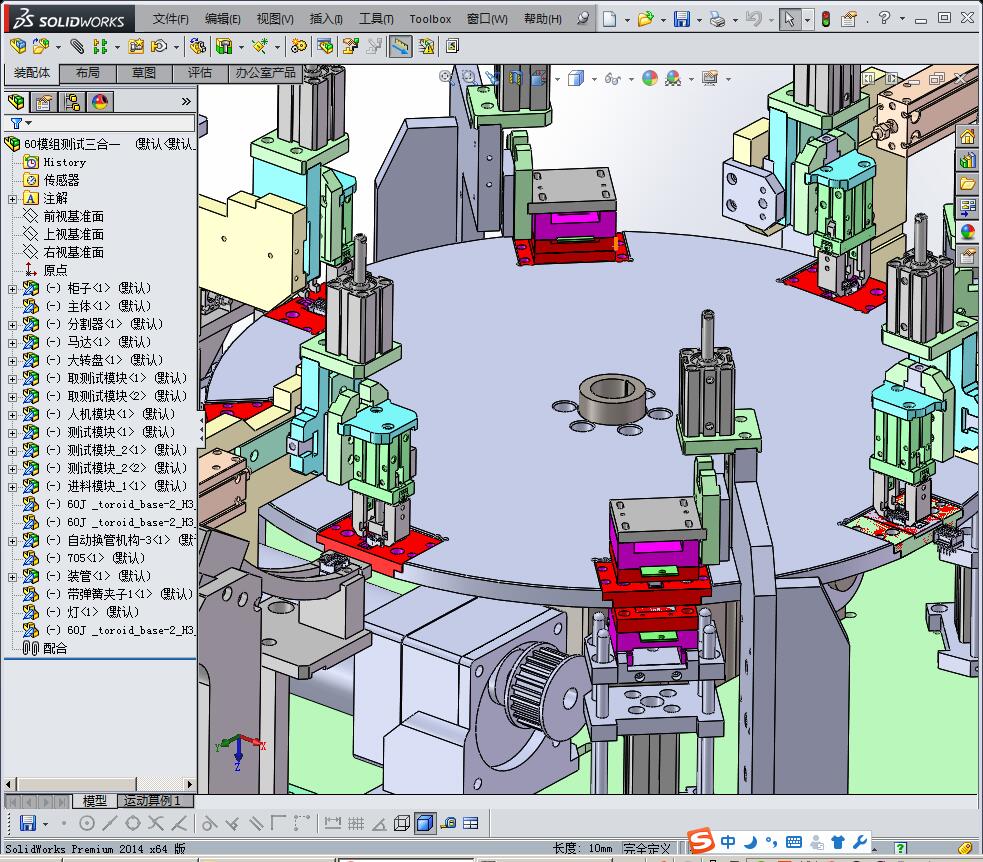Screen dimensions: 983x862
Task: Open the Options settings icon
Action: (x=849, y=19)
